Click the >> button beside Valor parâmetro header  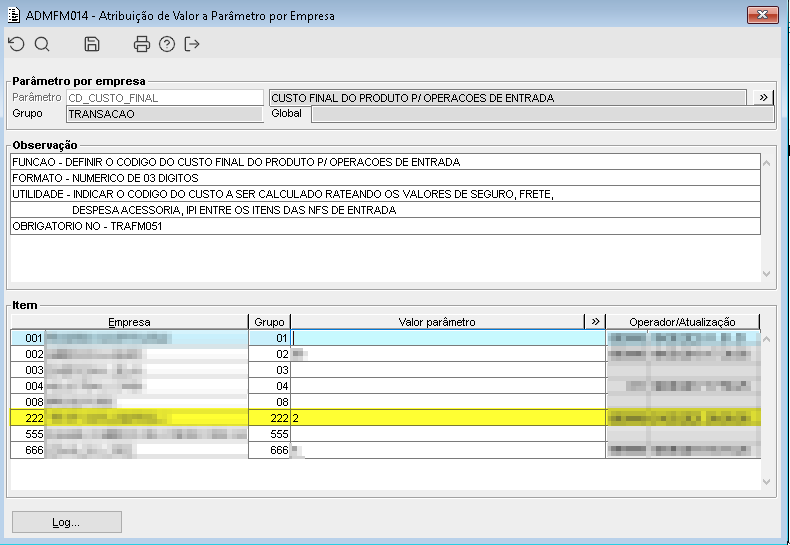click(x=595, y=321)
